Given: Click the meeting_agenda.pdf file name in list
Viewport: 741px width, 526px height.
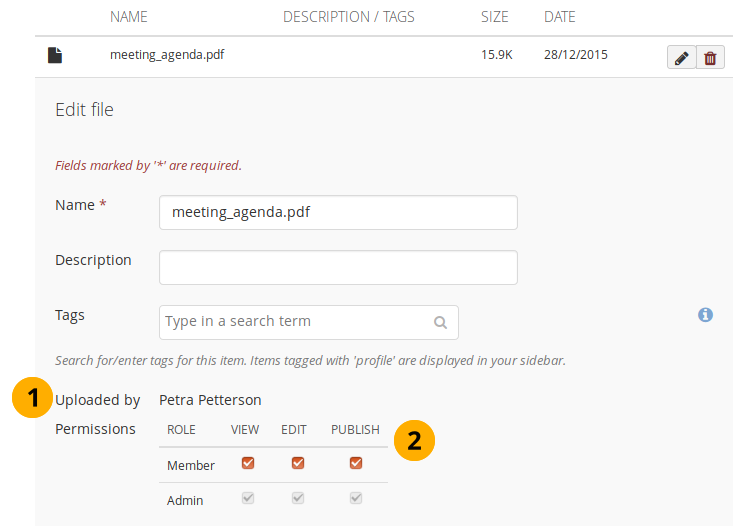Looking at the screenshot, I should pos(167,55).
